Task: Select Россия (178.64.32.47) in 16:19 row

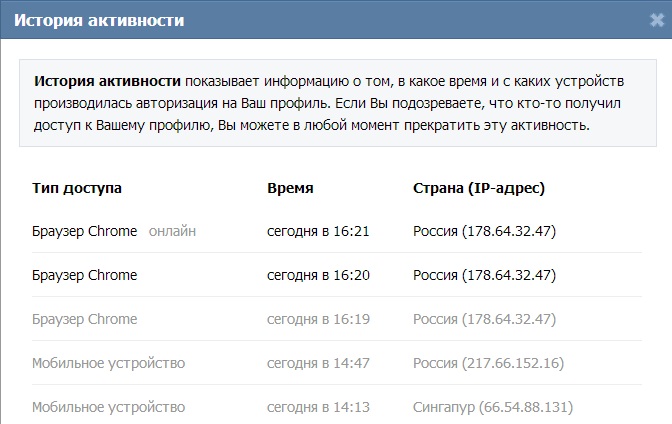Action: [484, 319]
